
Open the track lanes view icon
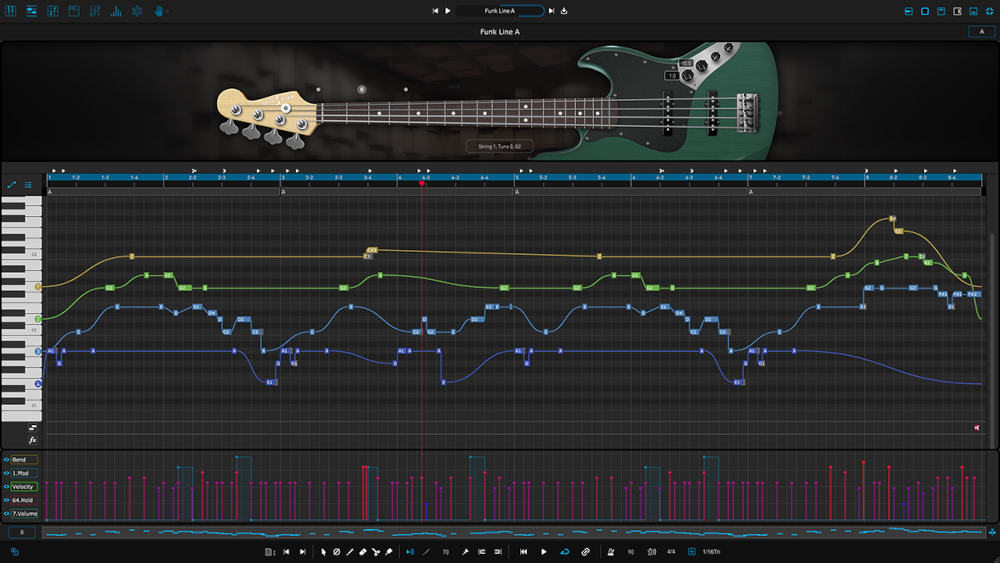pyautogui.click(x=31, y=11)
